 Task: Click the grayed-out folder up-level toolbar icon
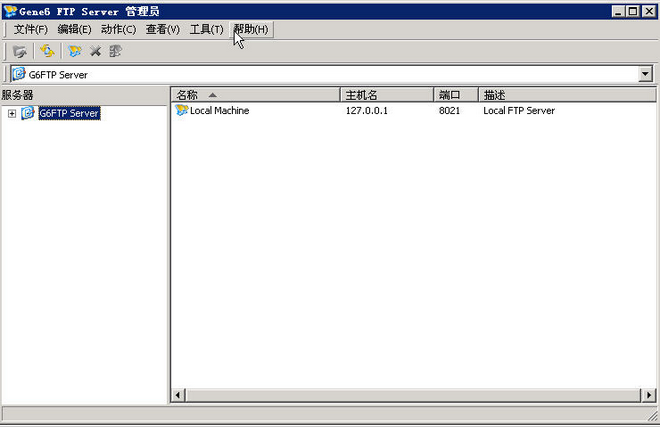click(x=19, y=52)
